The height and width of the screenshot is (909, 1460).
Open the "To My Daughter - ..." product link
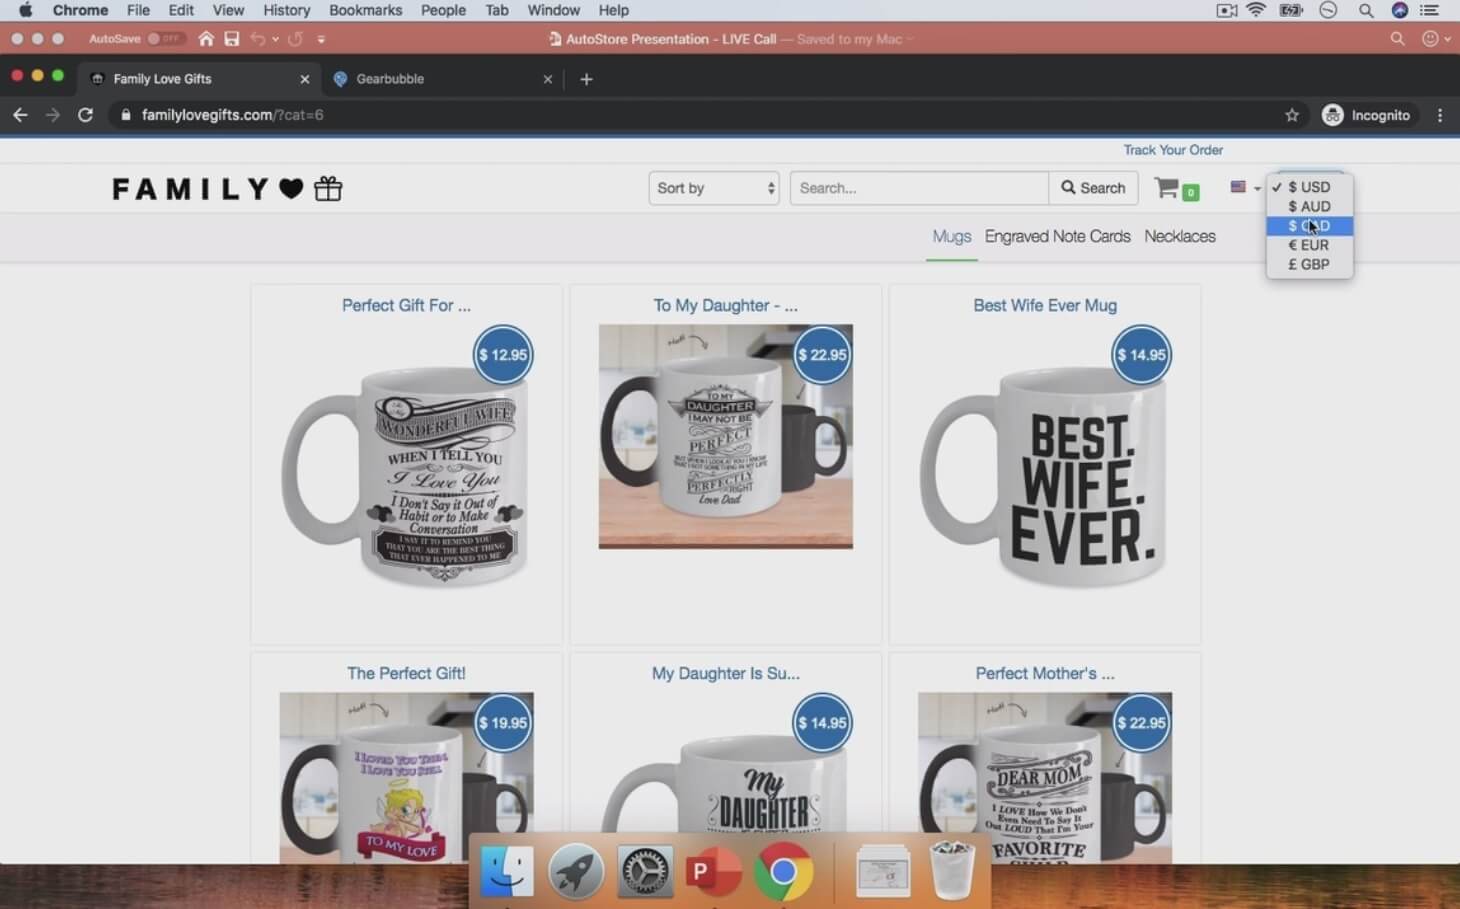pyautogui.click(x=726, y=306)
